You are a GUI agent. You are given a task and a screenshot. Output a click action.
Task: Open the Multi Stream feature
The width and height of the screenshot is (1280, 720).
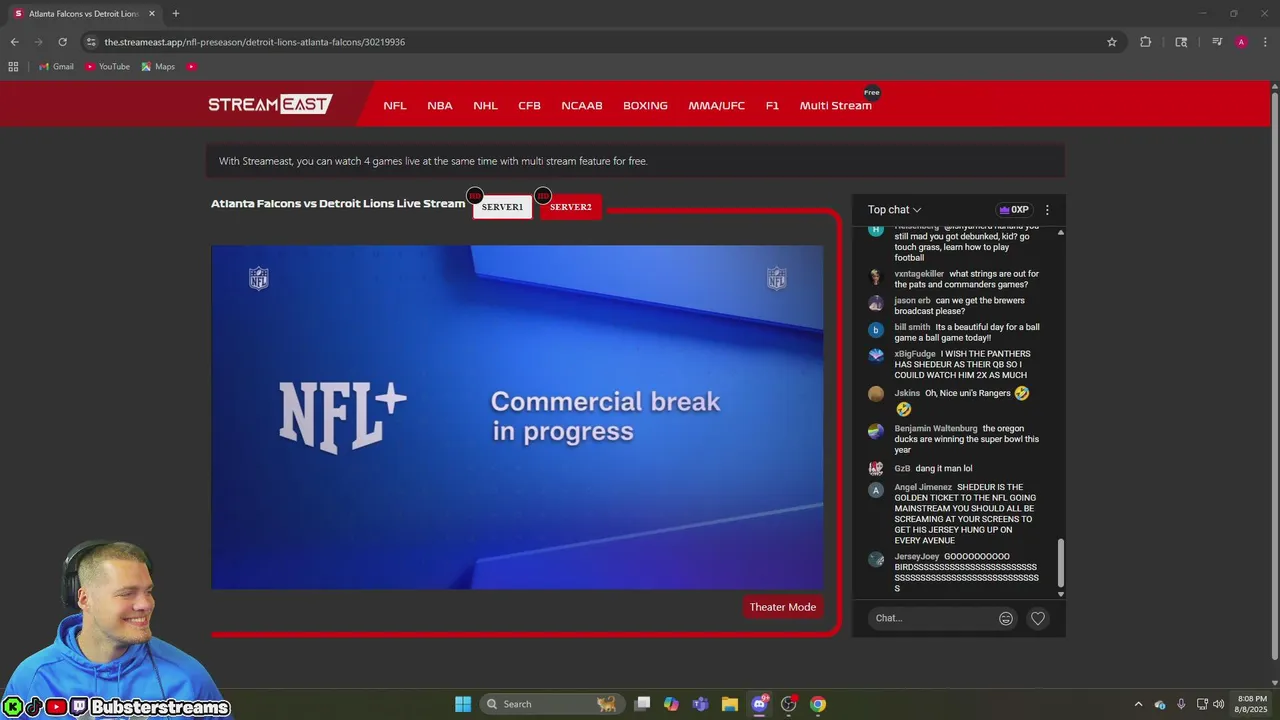tap(836, 105)
